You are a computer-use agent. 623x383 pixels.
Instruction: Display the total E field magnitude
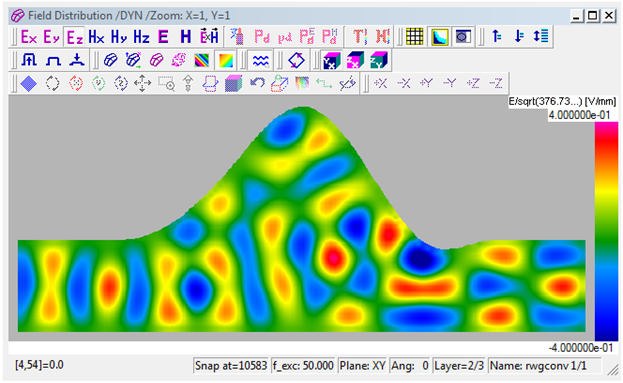click(x=163, y=37)
